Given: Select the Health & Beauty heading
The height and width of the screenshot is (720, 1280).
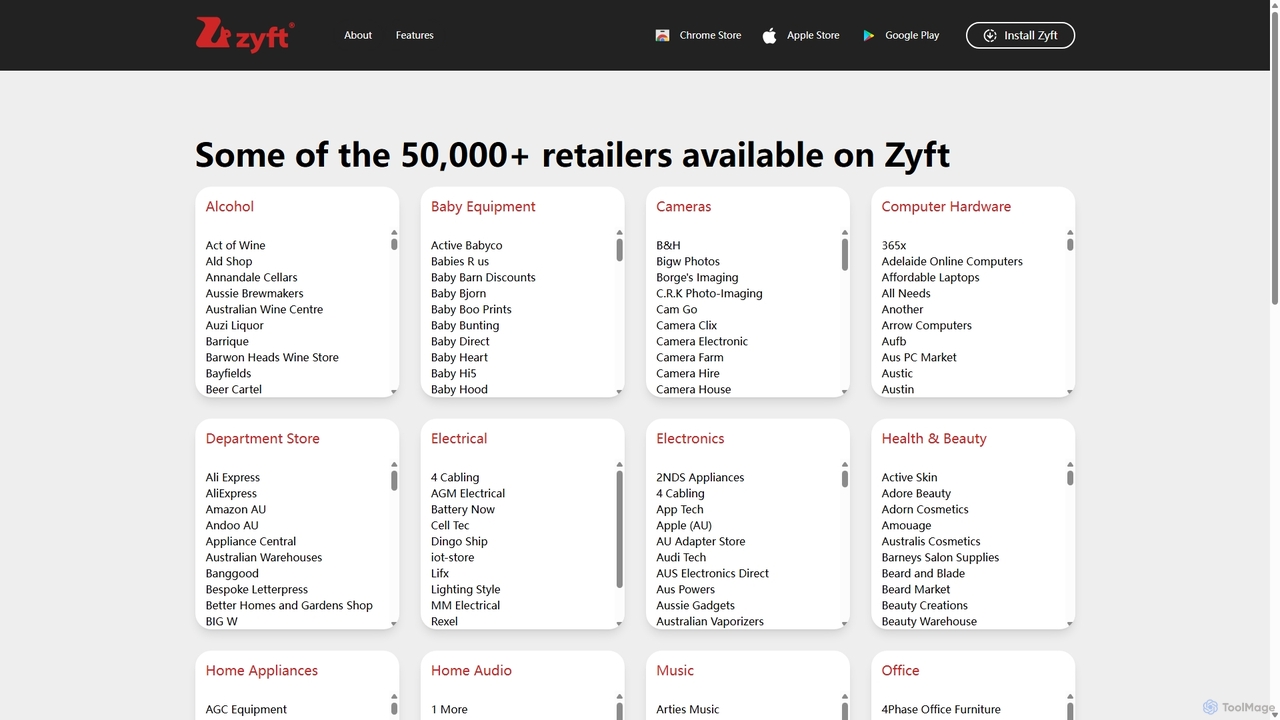Looking at the screenshot, I should (x=934, y=438).
